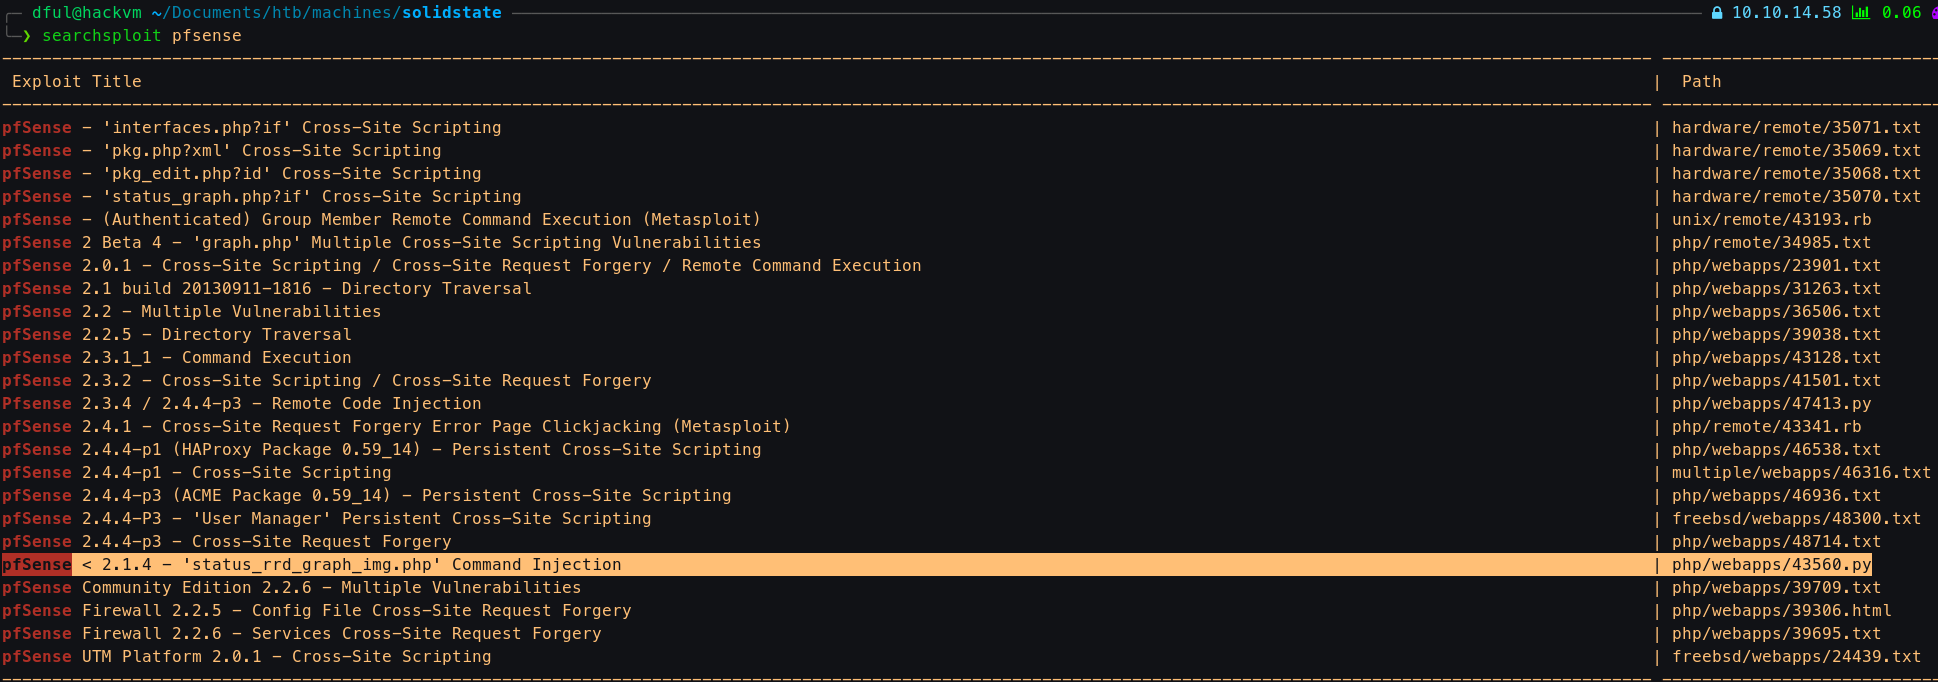1938x682 pixels.
Task: Click the path hardware/remote/35069.txt
Action: [1797, 151]
